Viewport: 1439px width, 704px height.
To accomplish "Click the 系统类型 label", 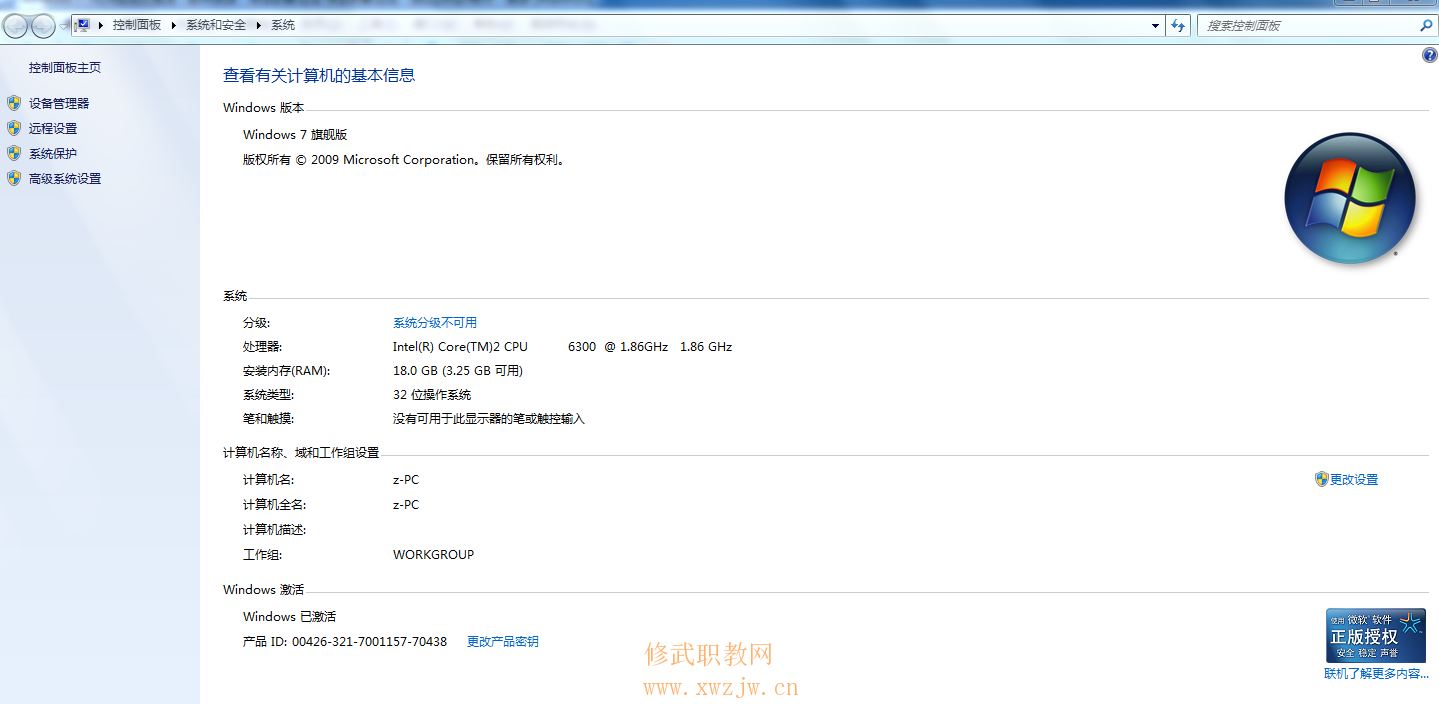I will pos(268,395).
